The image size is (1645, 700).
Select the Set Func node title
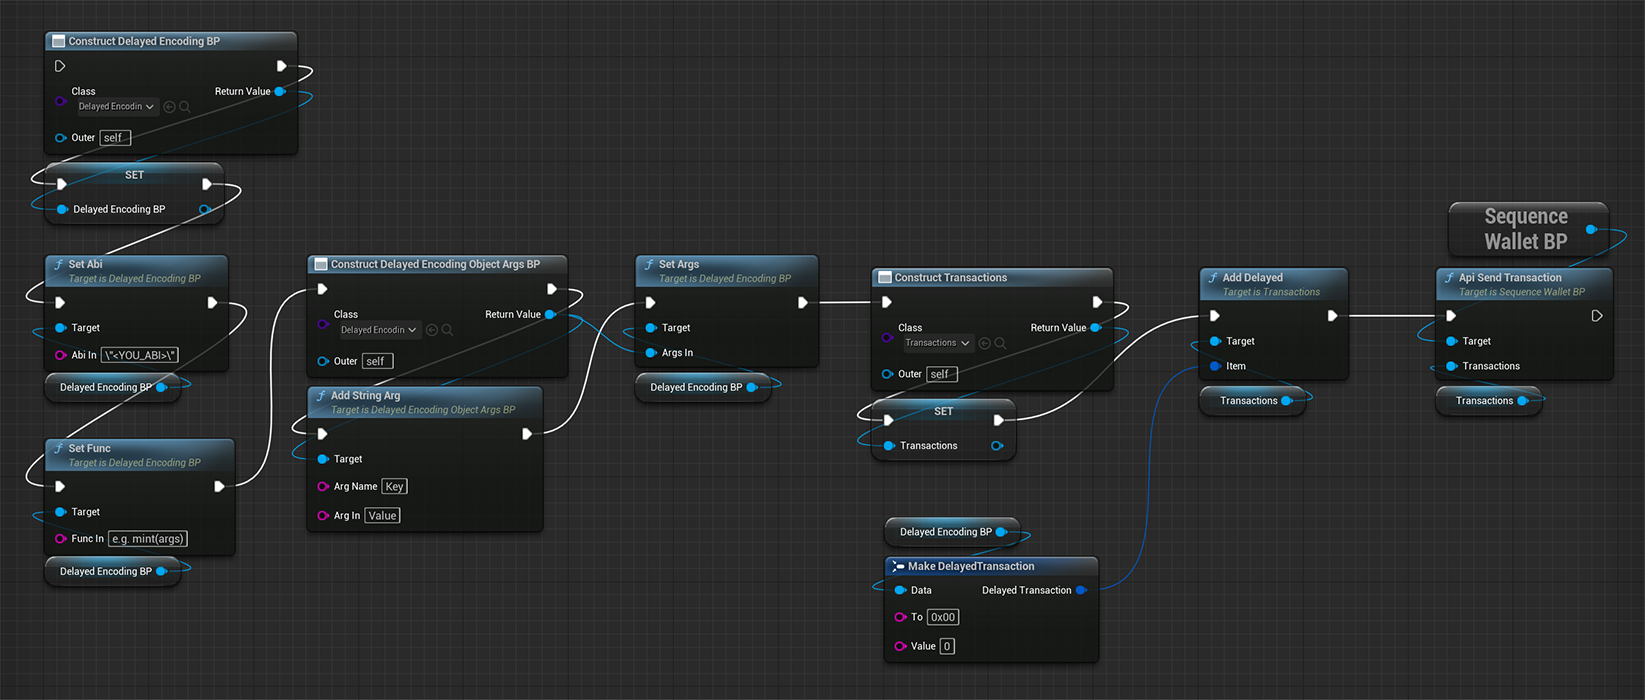tap(89, 448)
